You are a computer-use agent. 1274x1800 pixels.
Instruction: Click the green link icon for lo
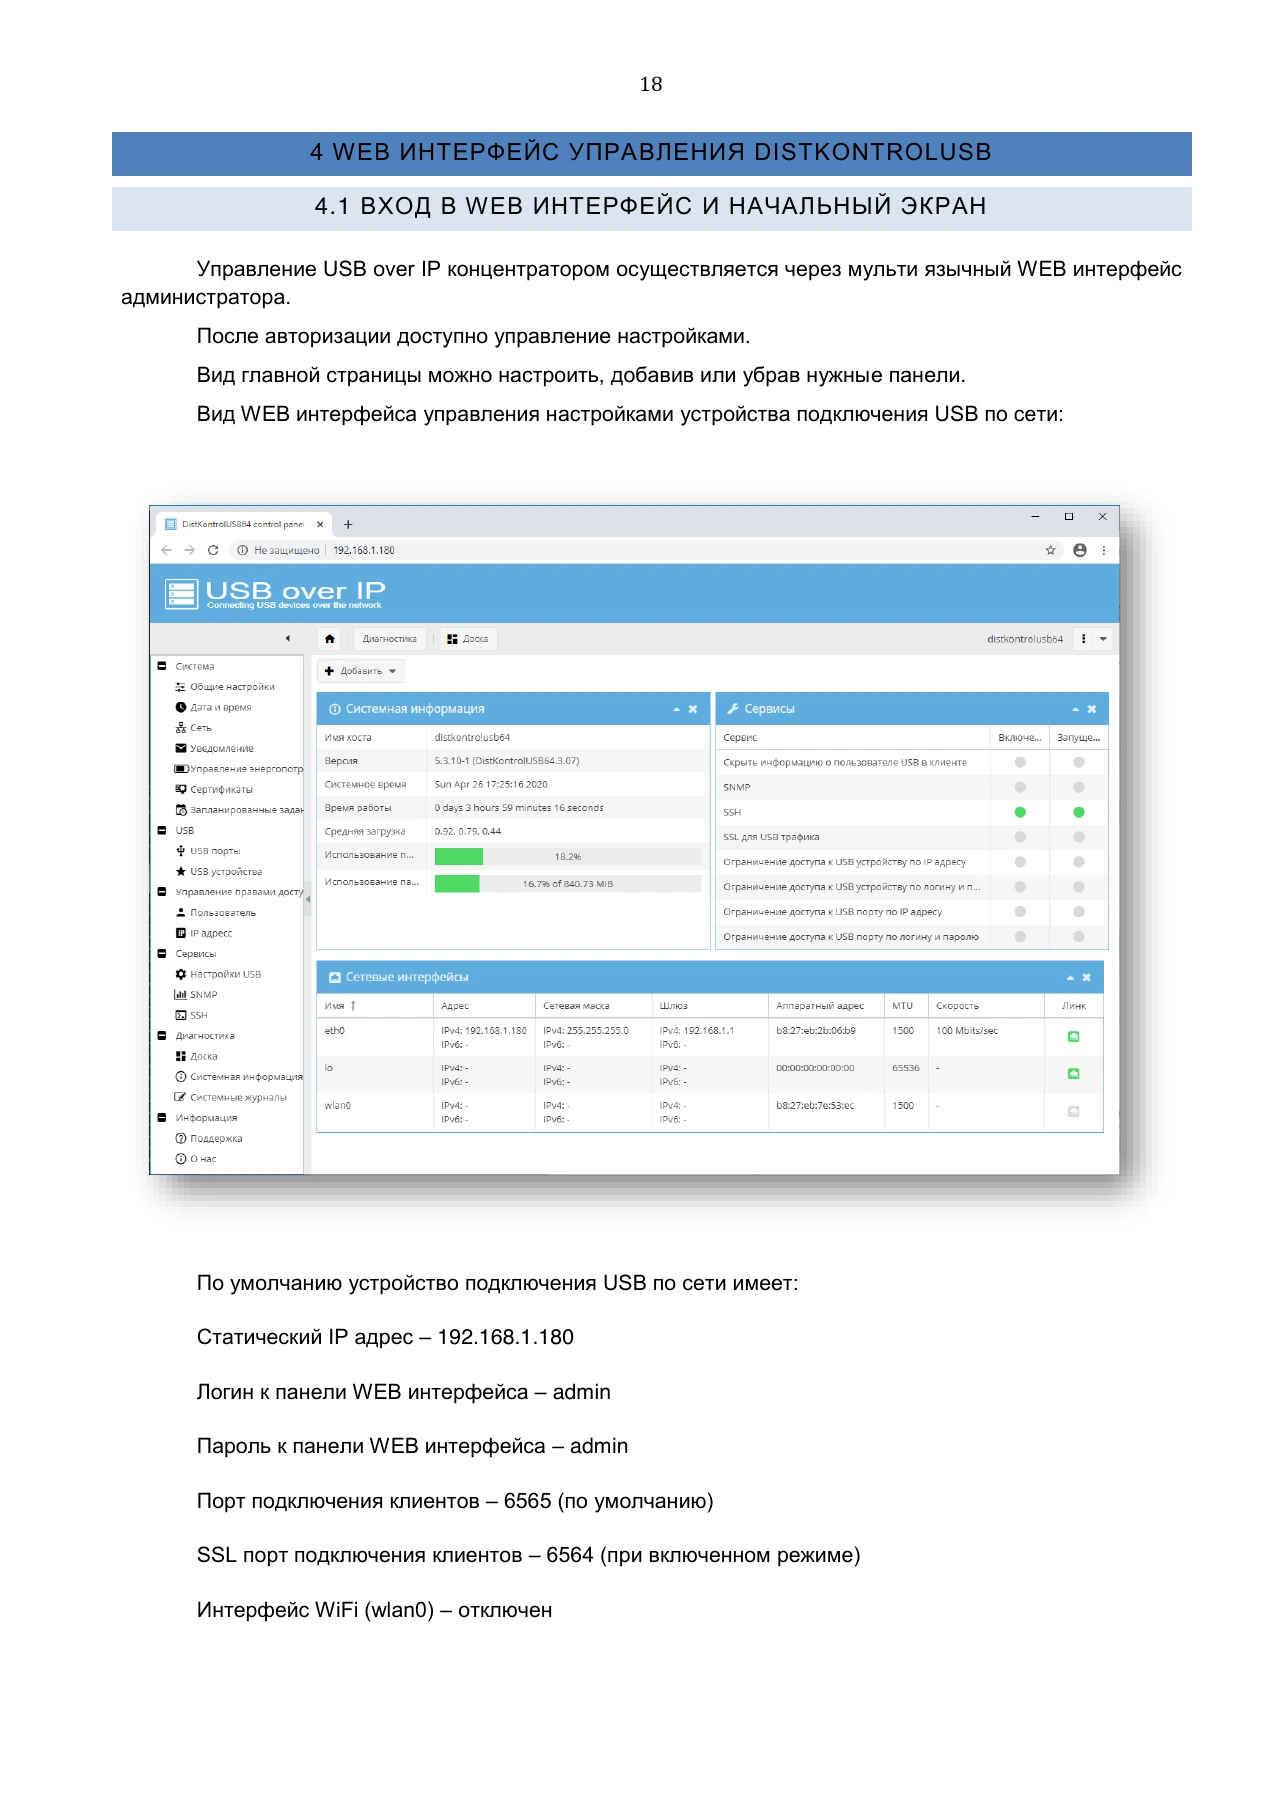pos(1073,1074)
